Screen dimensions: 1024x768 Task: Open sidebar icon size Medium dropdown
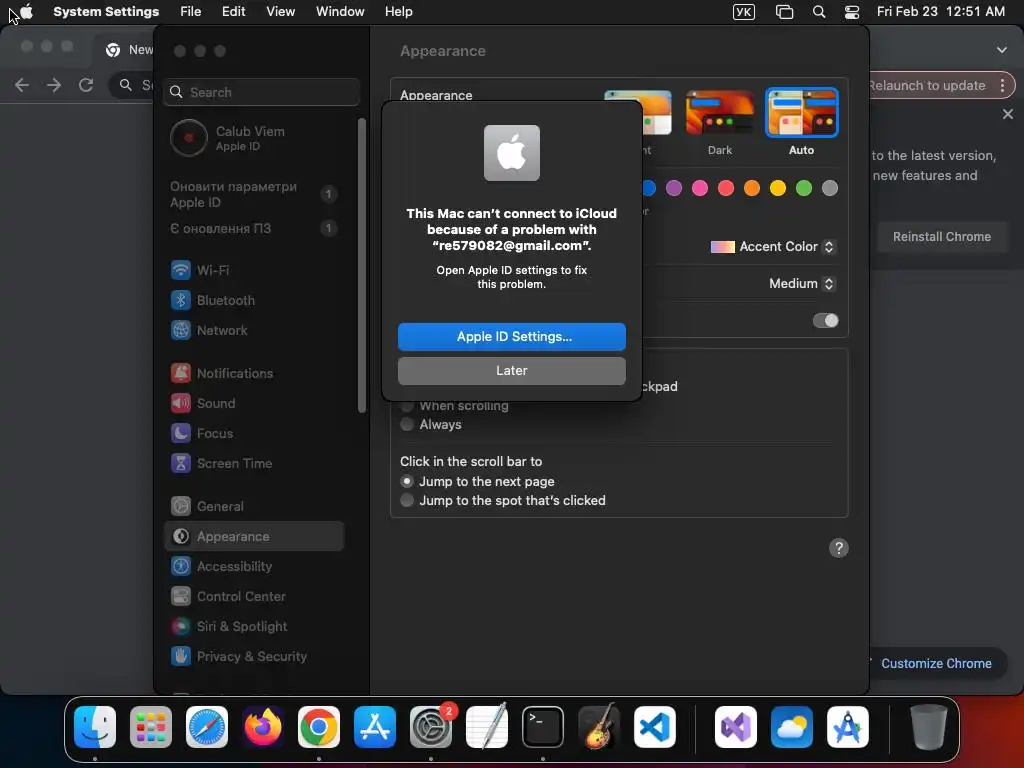click(x=802, y=283)
